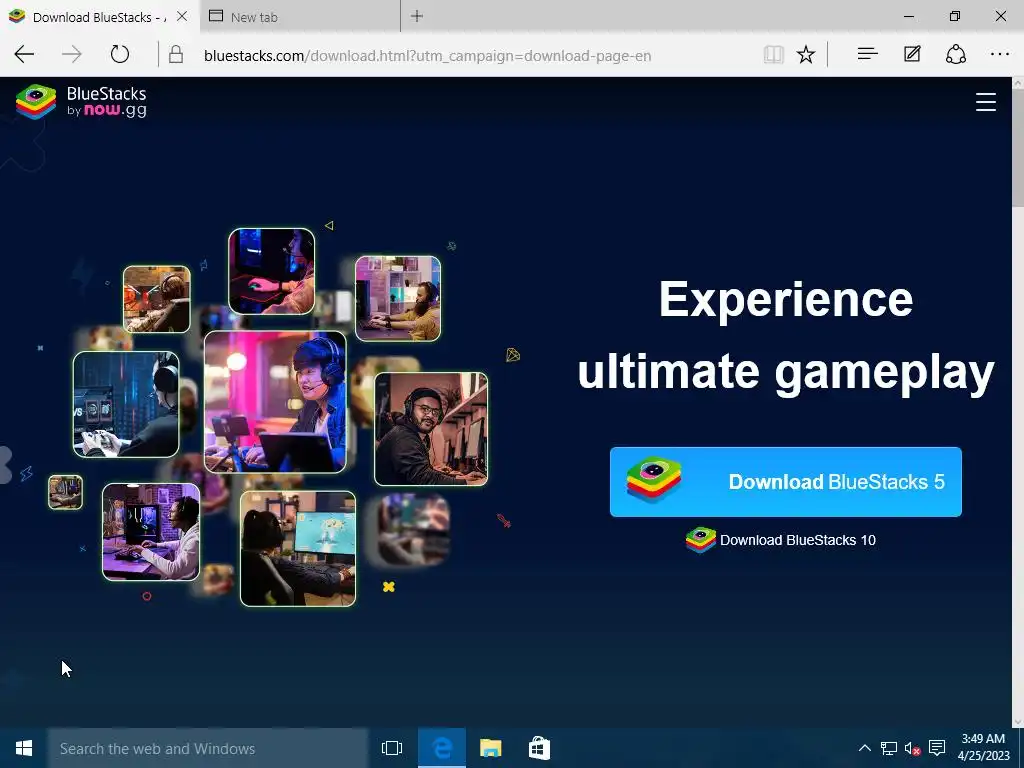Add this page to favorites star
The width and height of the screenshot is (1024, 768).
point(806,55)
